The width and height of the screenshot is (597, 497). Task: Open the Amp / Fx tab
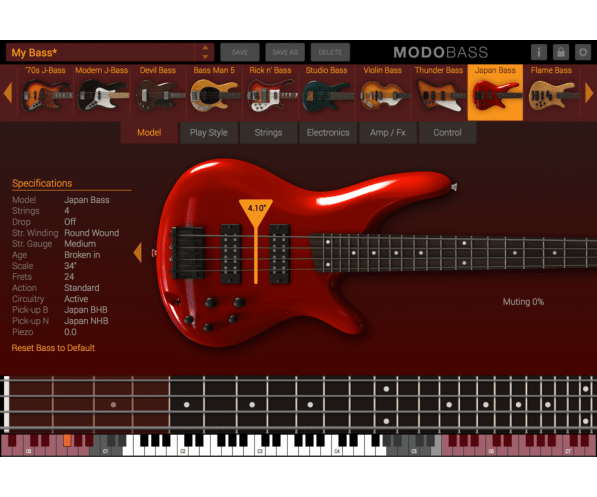point(388,133)
